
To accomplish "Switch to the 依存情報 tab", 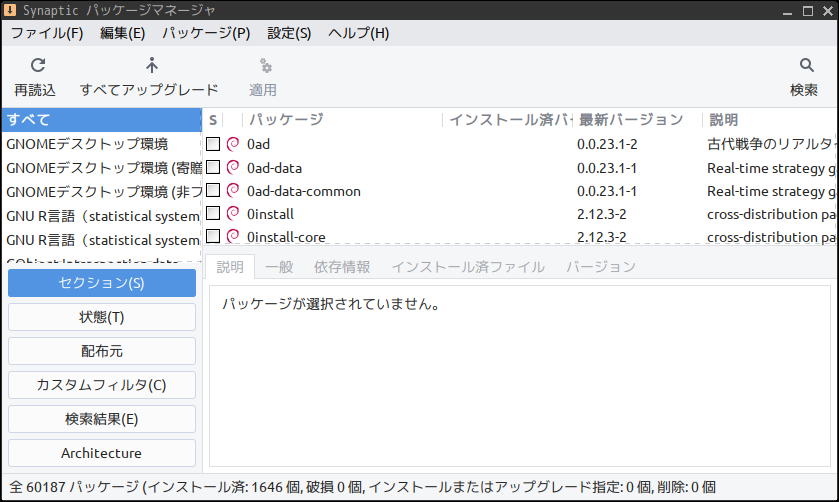I will tap(342, 267).
